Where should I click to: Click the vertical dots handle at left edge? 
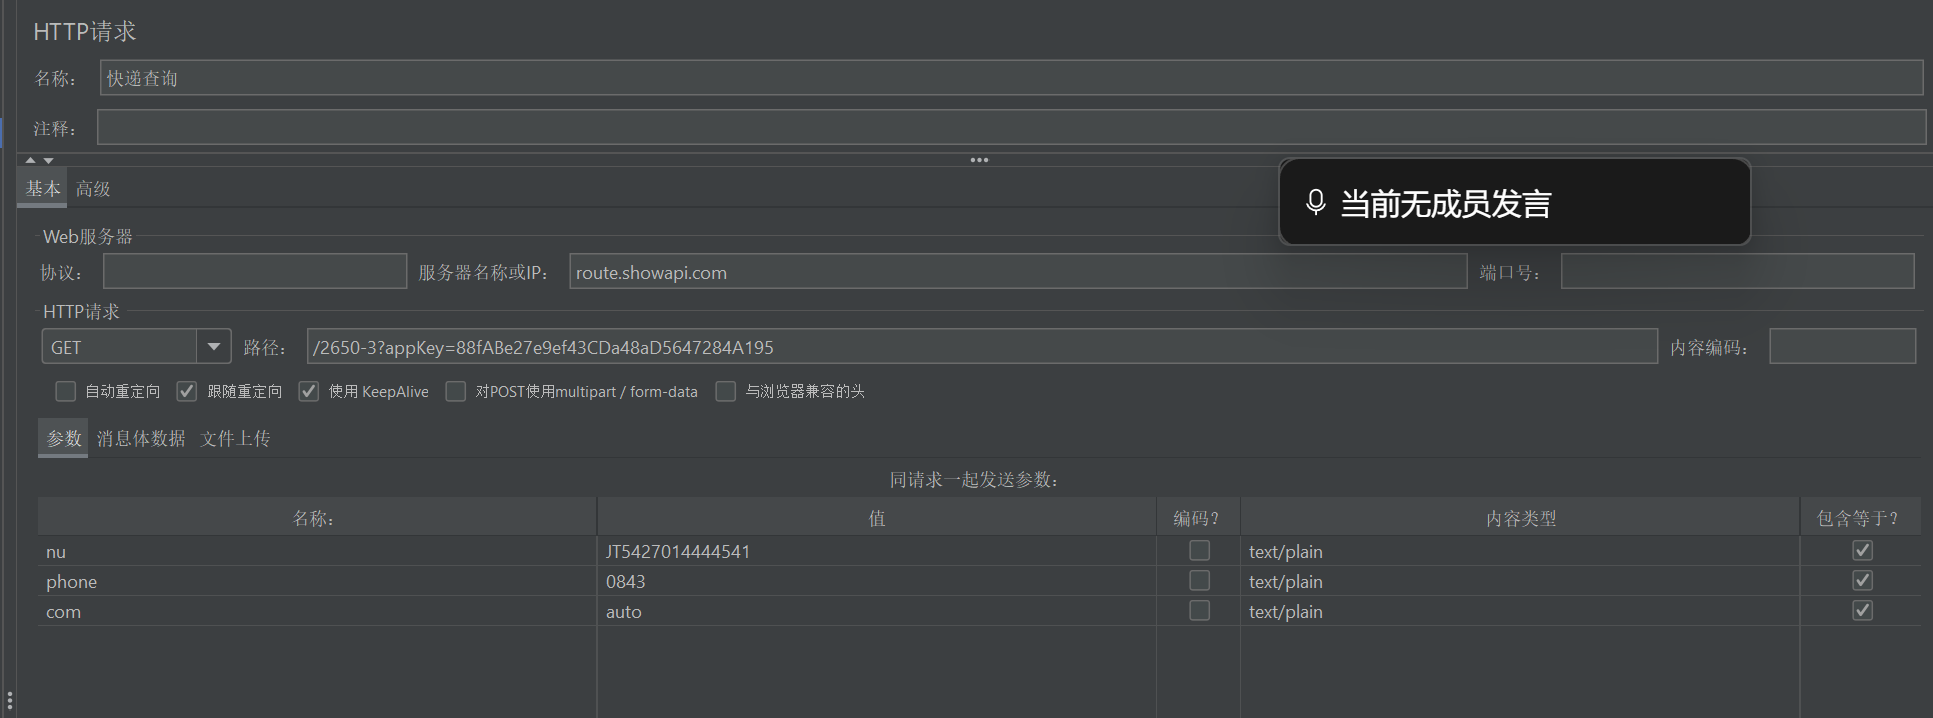click(x=10, y=702)
